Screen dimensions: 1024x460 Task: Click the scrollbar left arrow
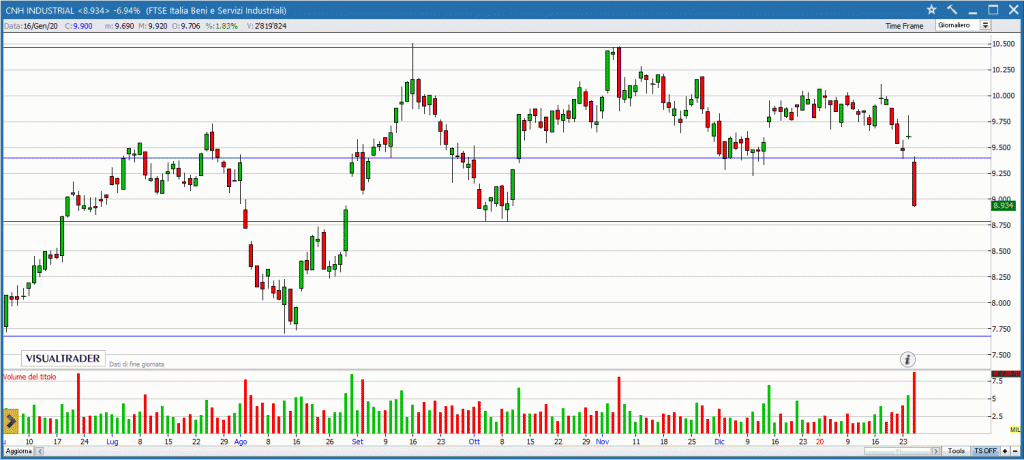tap(39, 452)
